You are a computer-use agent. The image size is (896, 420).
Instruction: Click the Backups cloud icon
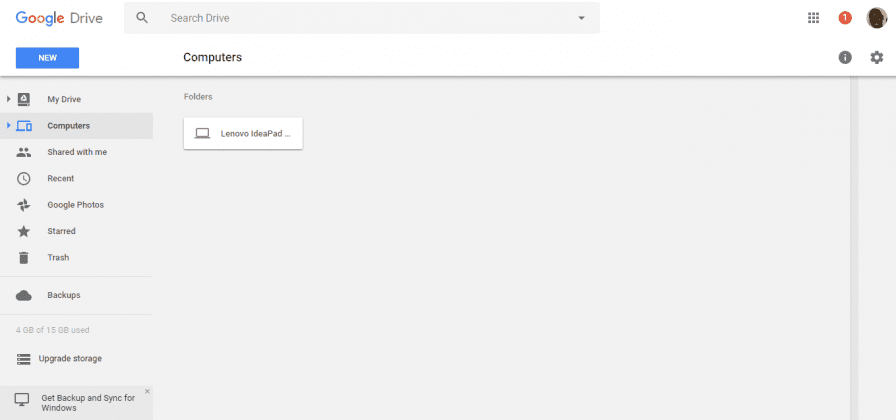(x=23, y=295)
